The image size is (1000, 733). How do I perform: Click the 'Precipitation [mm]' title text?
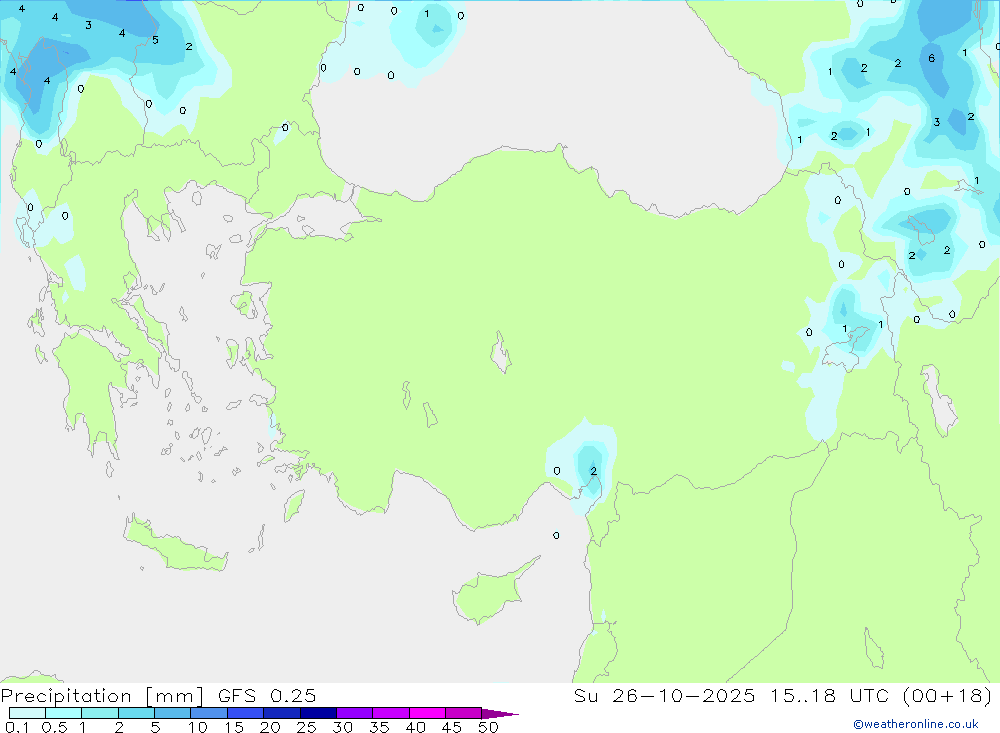click(x=103, y=696)
